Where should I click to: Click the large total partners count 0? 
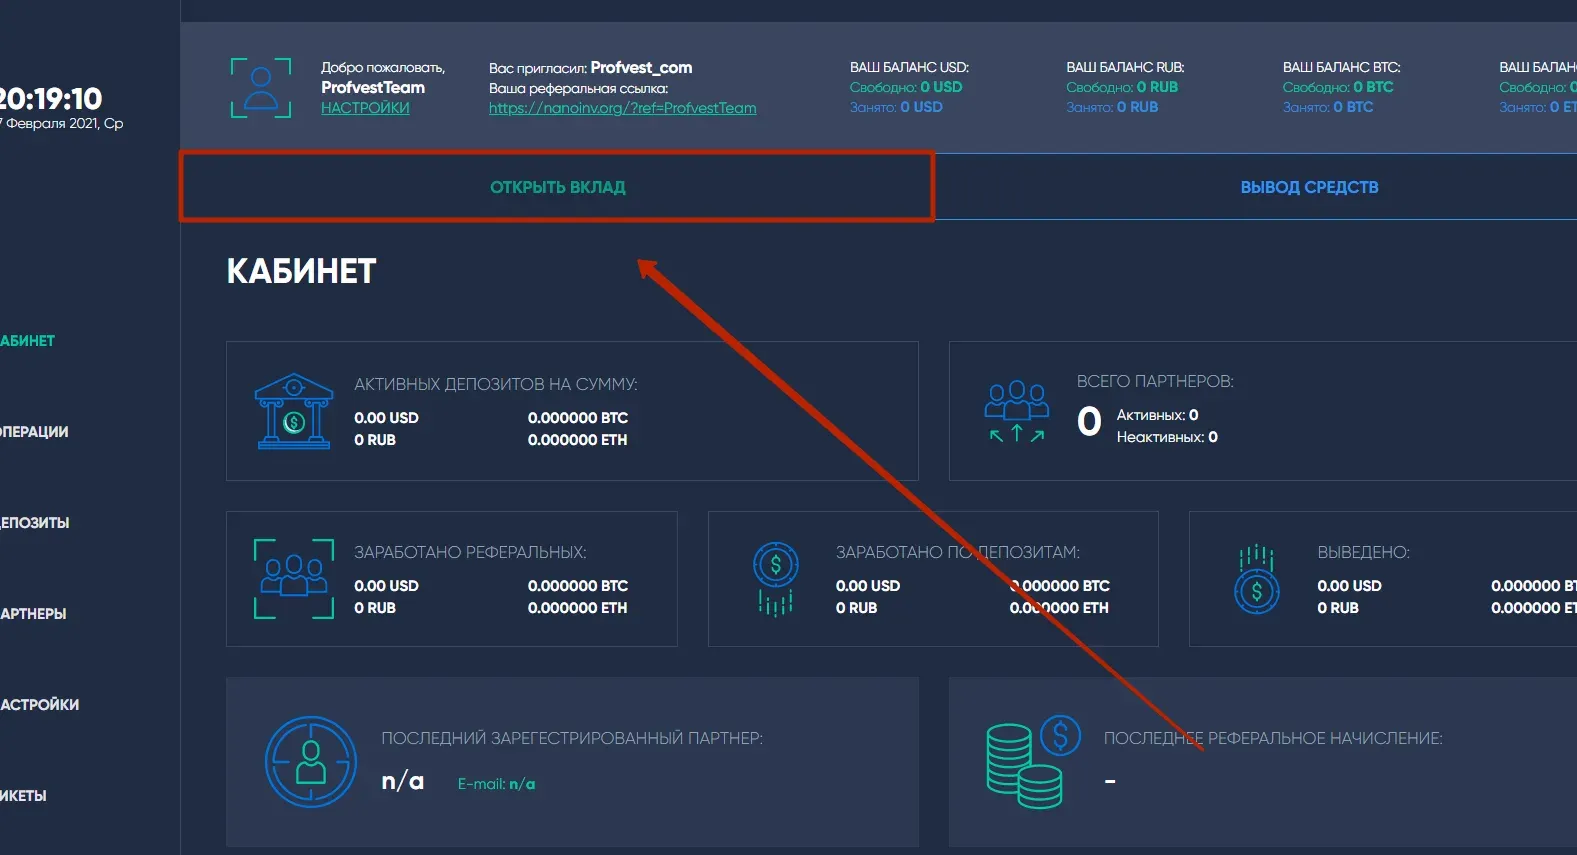(1089, 421)
